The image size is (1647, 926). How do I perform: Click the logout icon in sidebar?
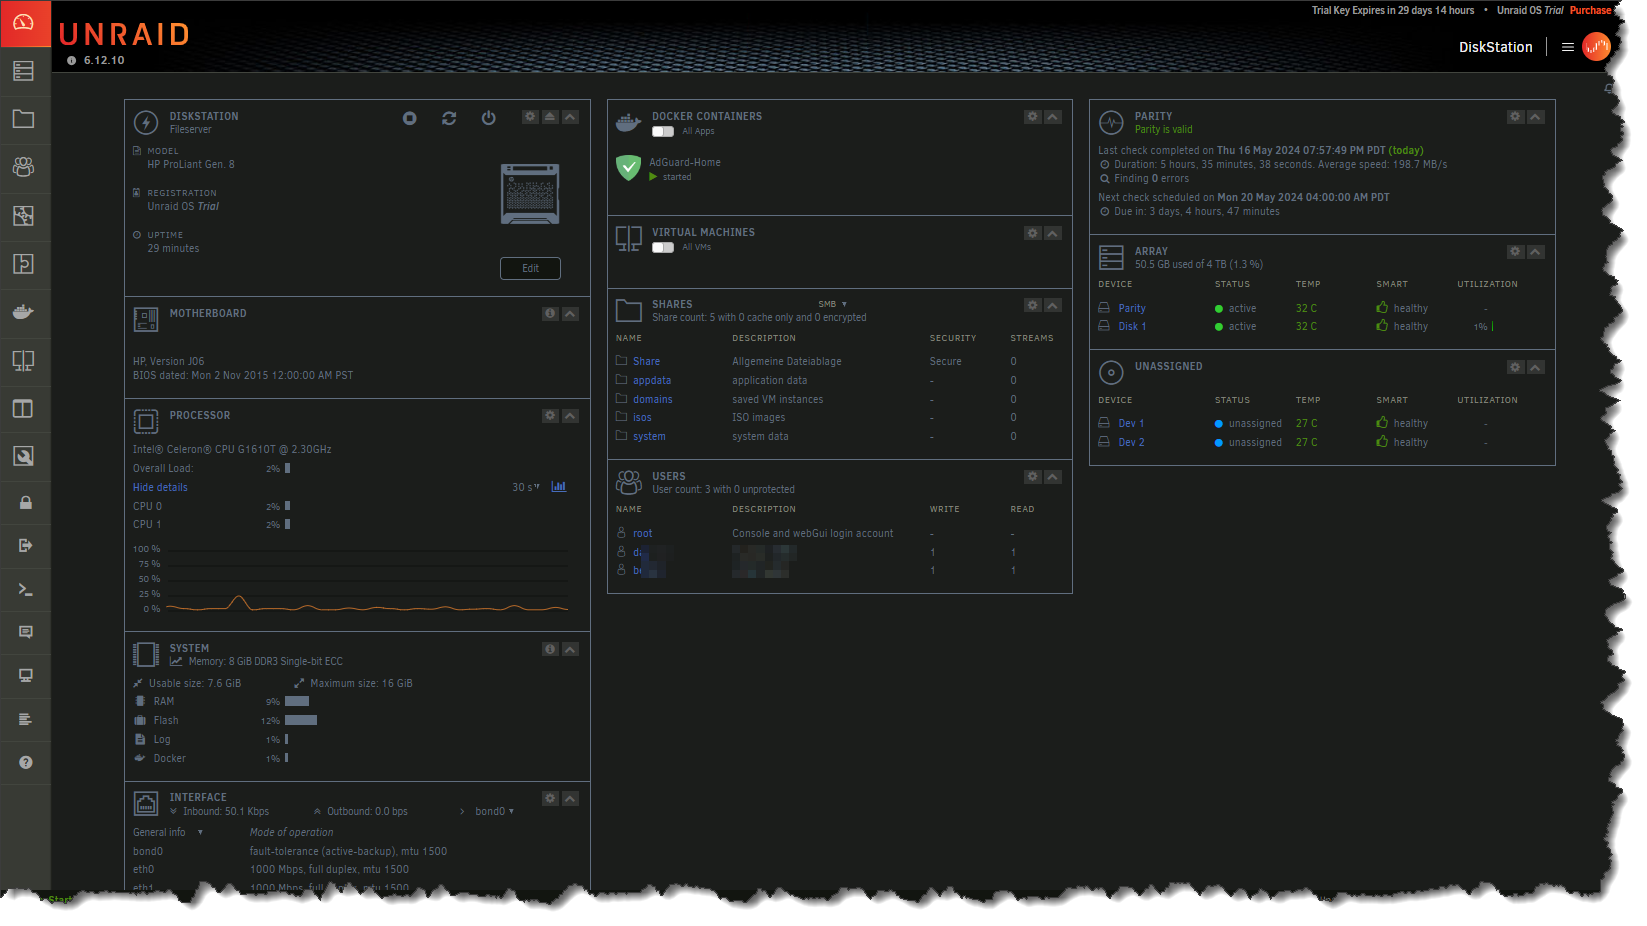coord(26,545)
